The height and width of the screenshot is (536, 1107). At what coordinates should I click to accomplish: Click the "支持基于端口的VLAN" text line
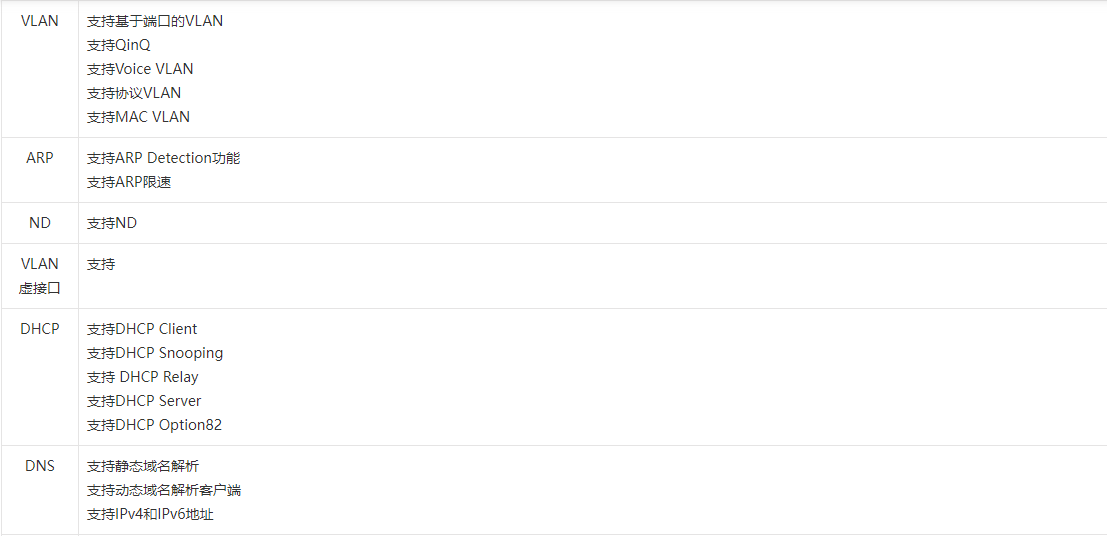(155, 21)
